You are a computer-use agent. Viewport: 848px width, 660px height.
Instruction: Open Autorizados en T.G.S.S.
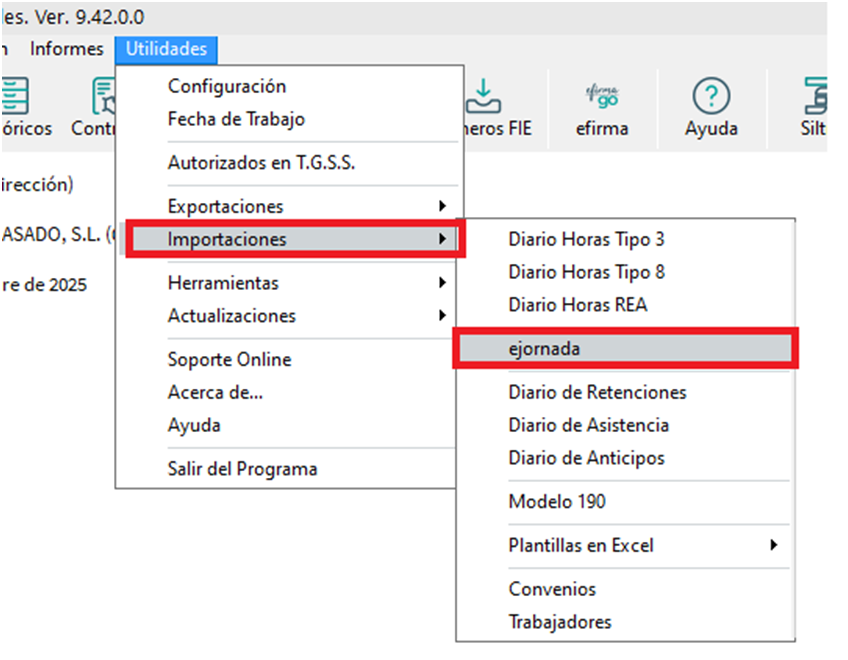(x=261, y=163)
